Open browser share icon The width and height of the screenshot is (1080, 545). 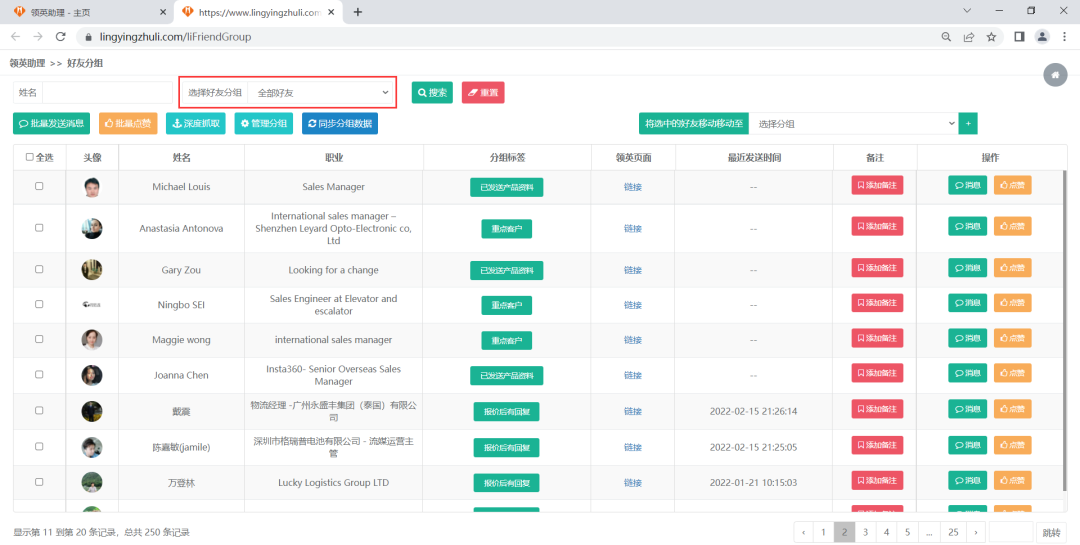[969, 37]
